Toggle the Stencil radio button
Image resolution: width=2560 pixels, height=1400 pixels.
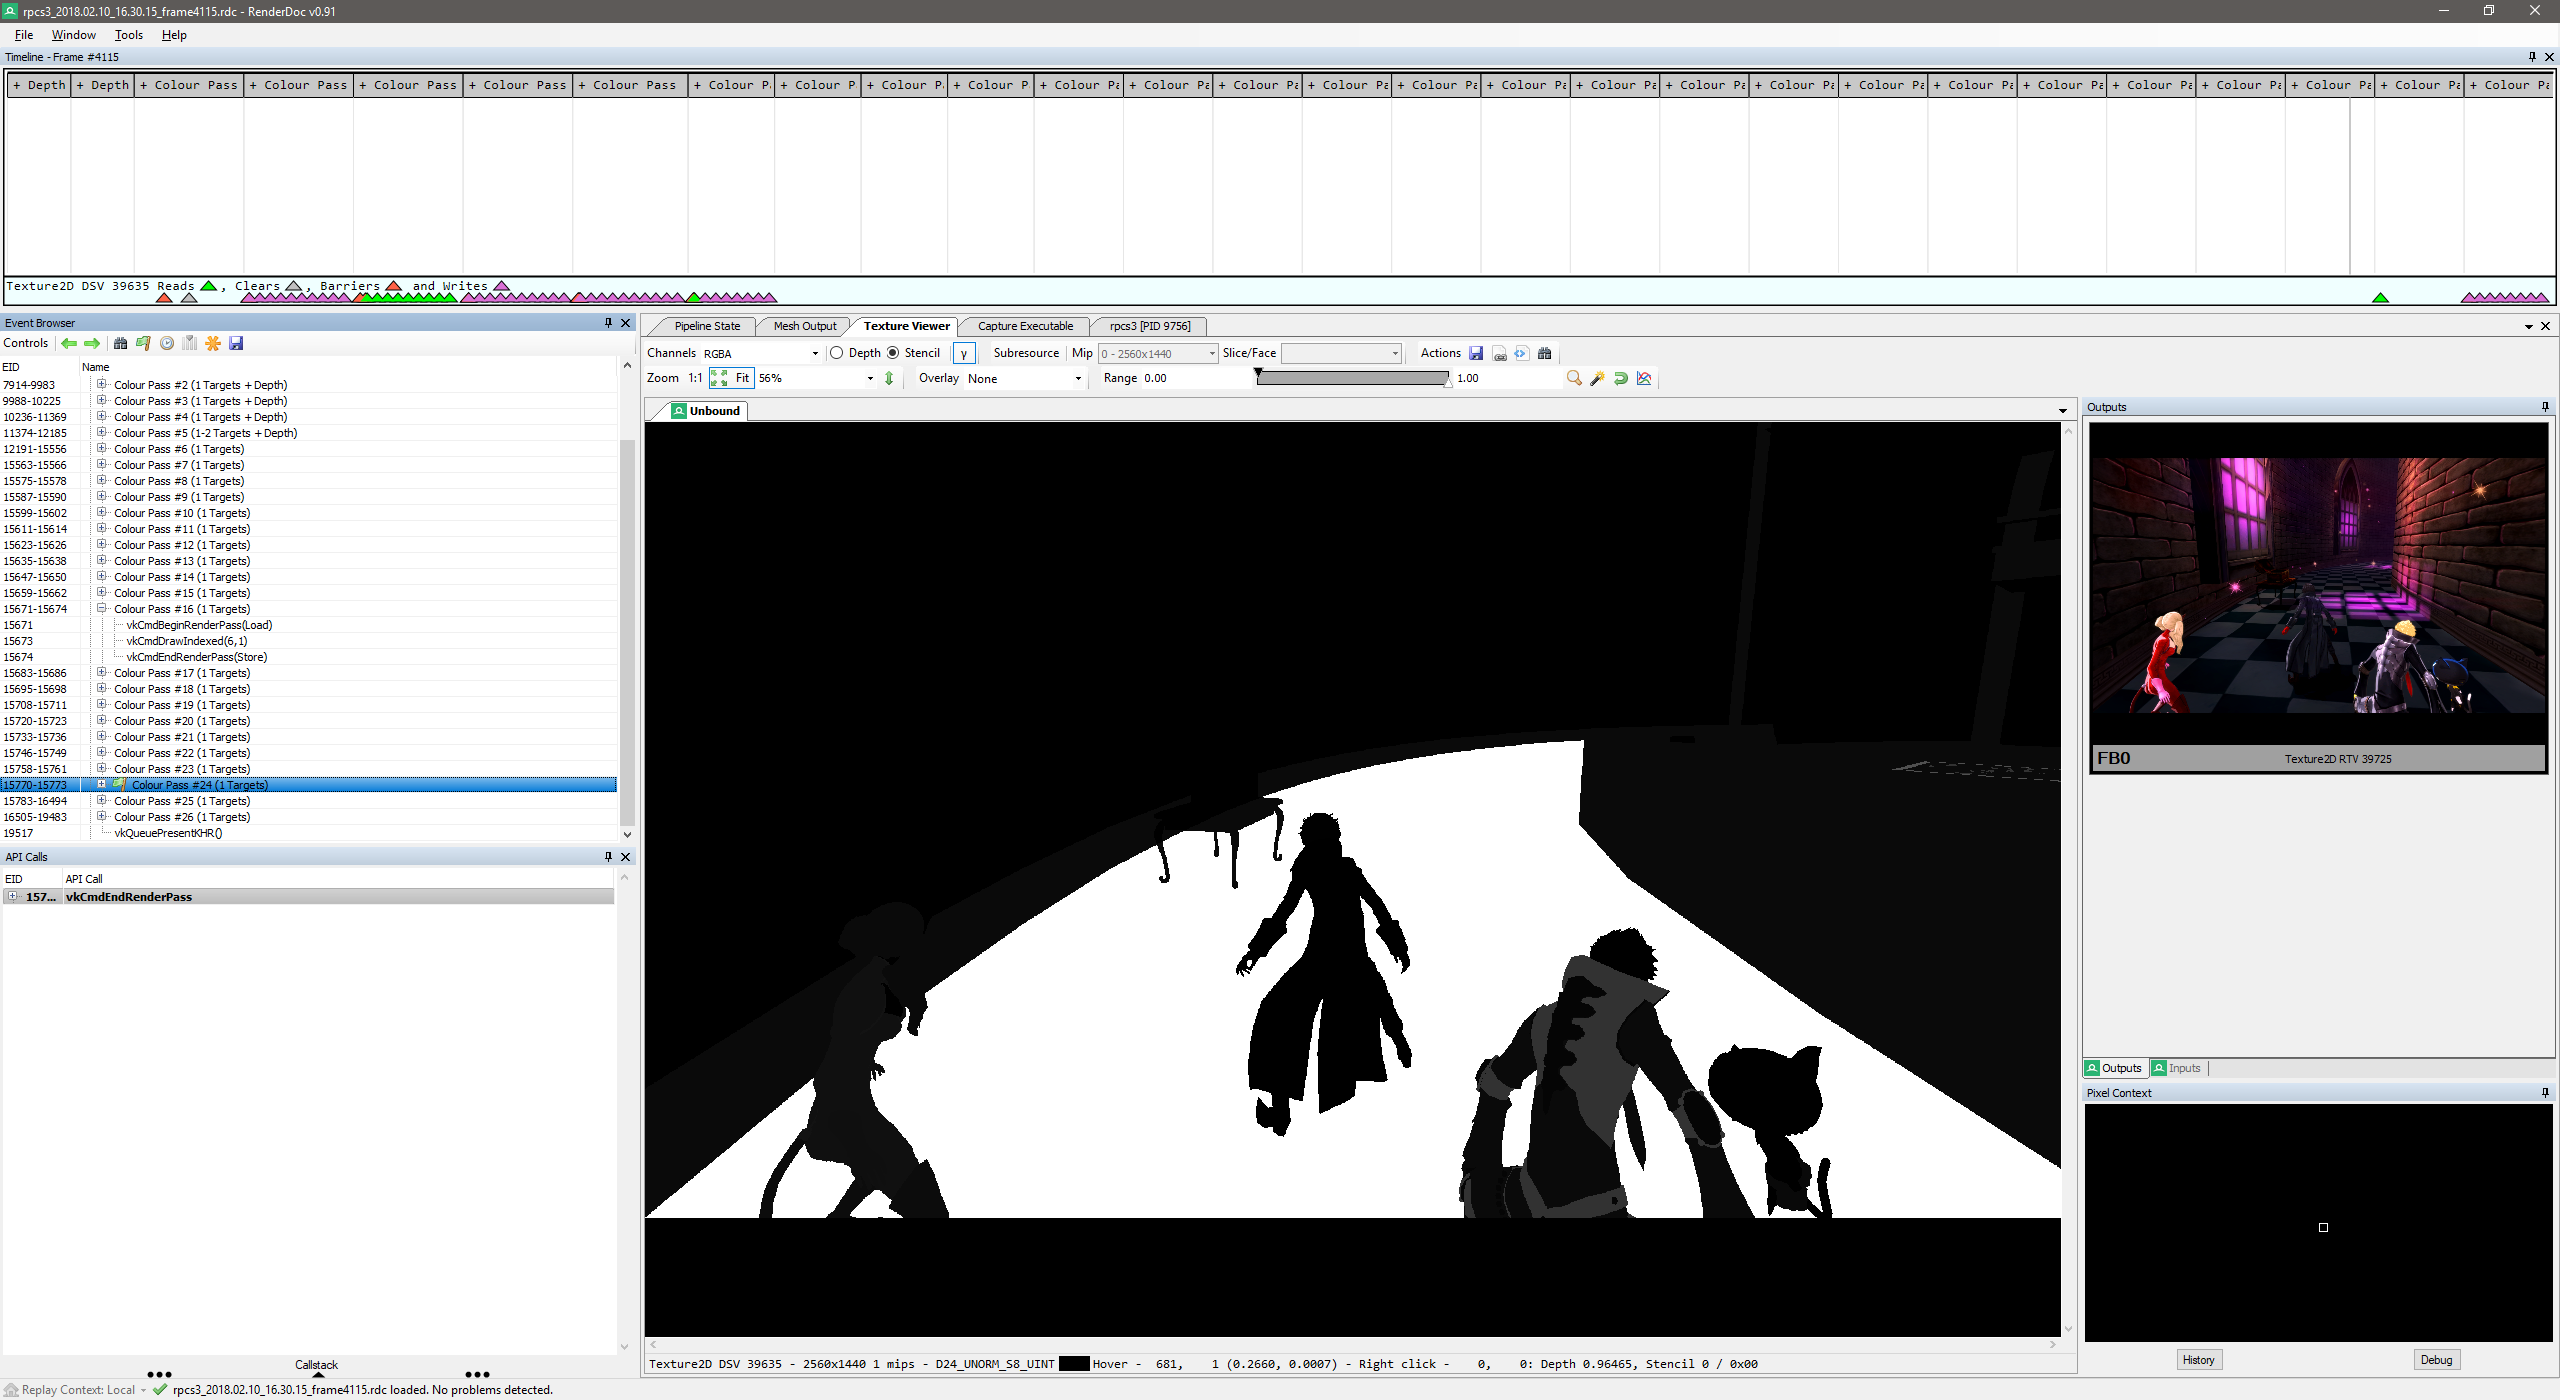click(x=893, y=352)
